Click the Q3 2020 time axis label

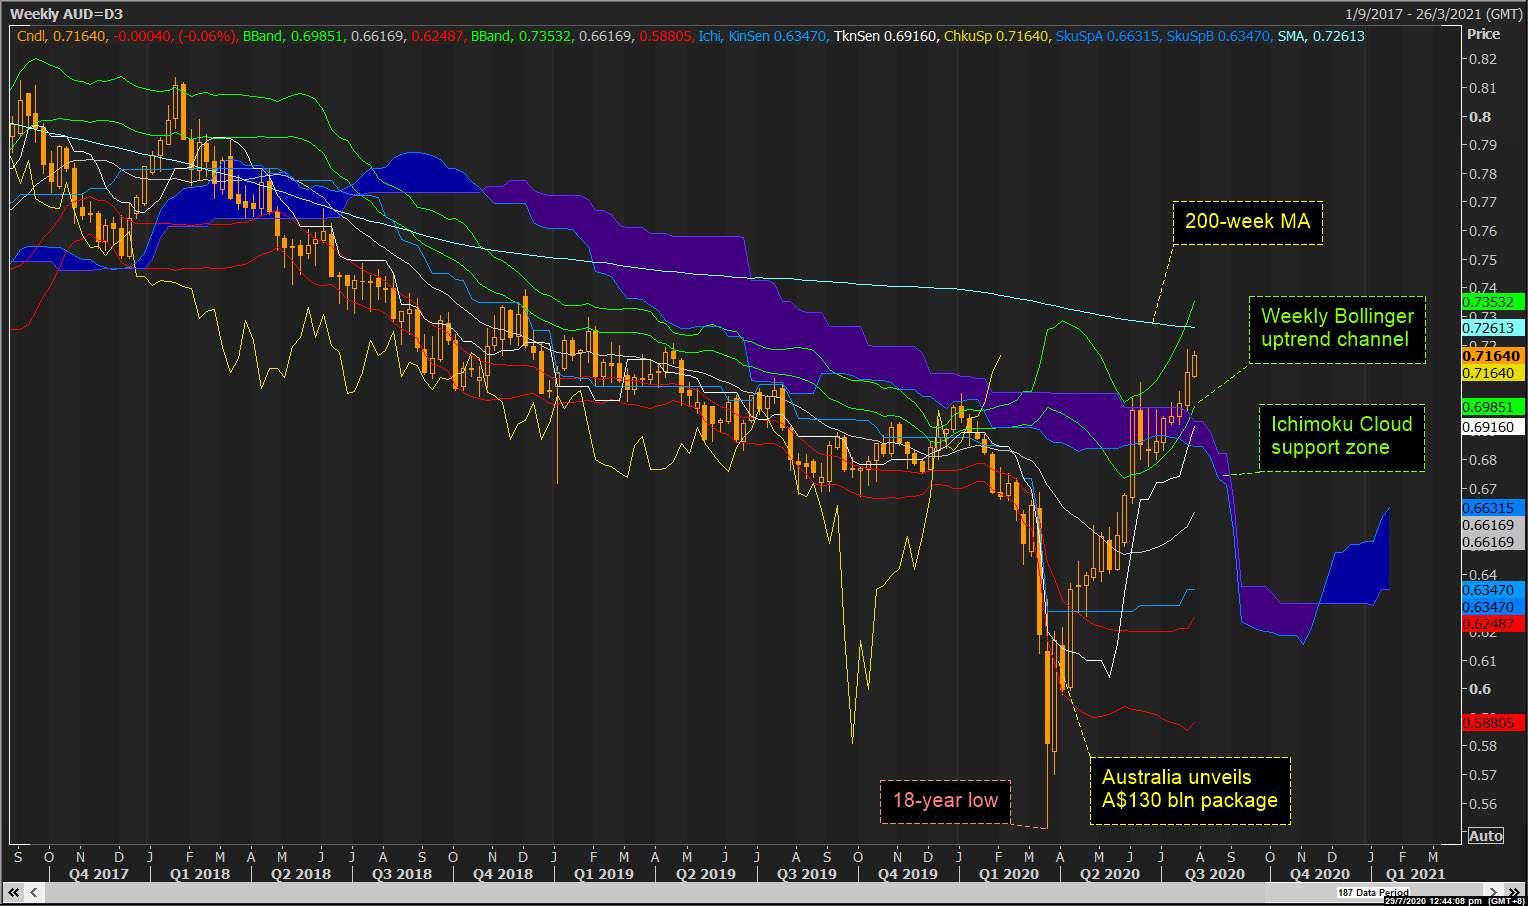click(1214, 874)
